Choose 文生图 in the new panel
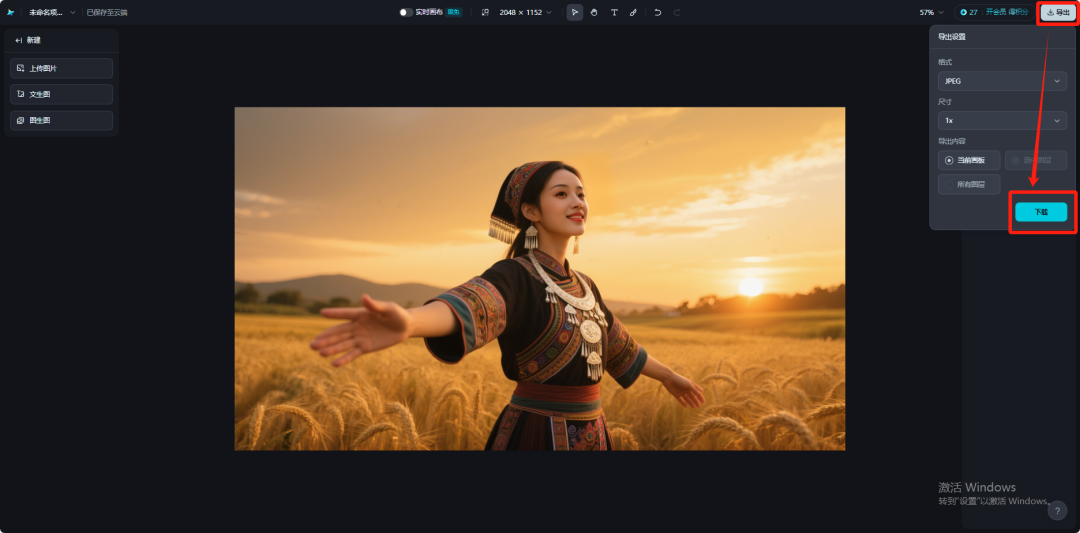 pyautogui.click(x=61, y=94)
